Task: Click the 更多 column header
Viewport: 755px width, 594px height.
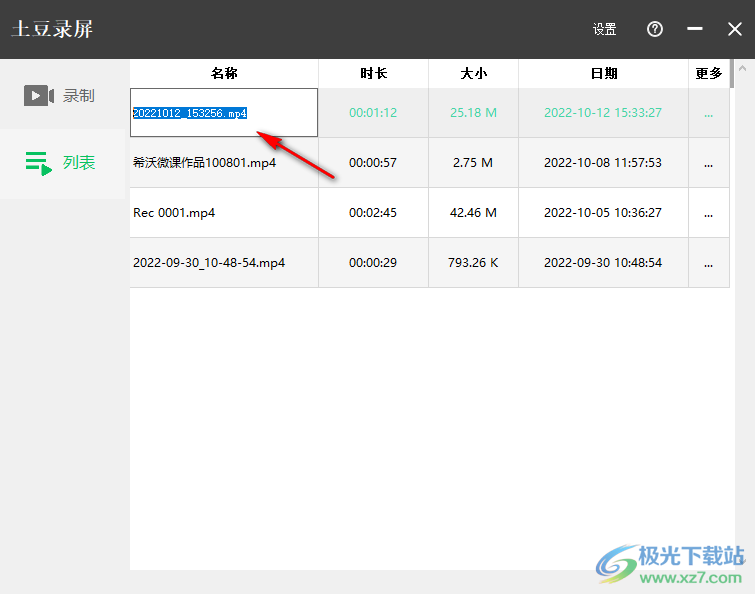Action: point(709,74)
